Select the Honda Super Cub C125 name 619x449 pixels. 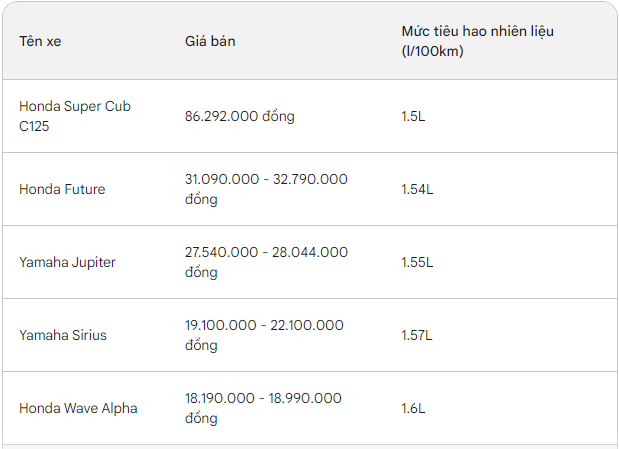(75, 116)
